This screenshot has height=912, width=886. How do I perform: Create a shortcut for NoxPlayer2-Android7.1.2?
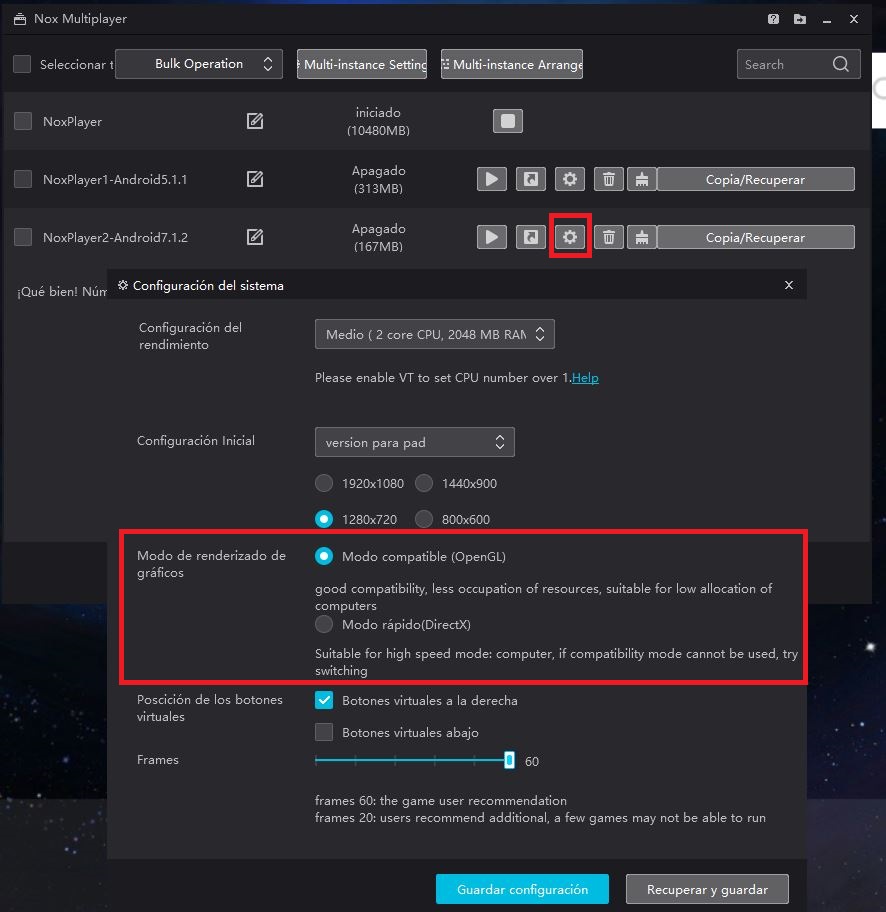click(531, 237)
